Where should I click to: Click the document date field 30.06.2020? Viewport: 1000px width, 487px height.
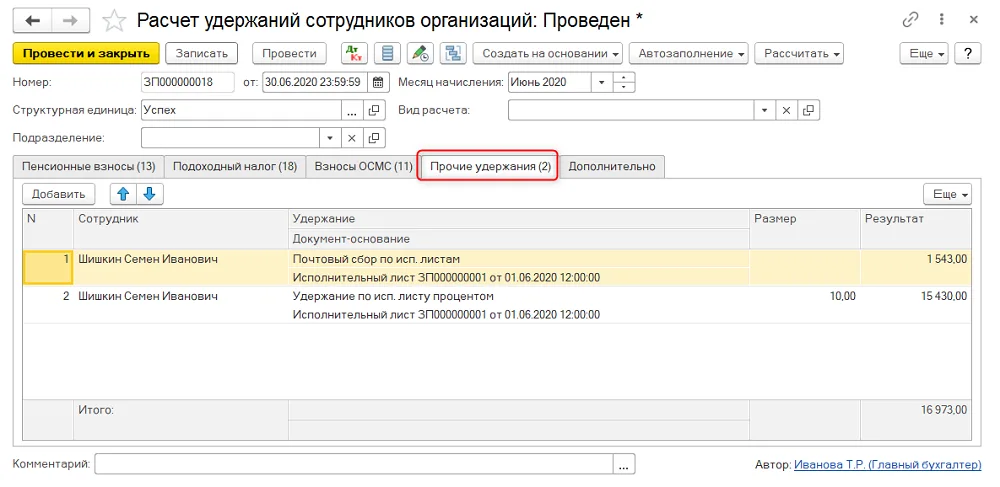coord(316,82)
